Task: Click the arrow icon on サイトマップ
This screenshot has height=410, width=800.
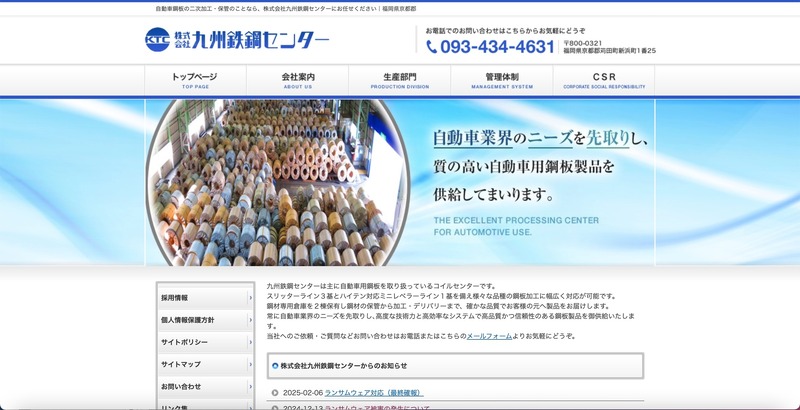Action: pyautogui.click(x=250, y=364)
